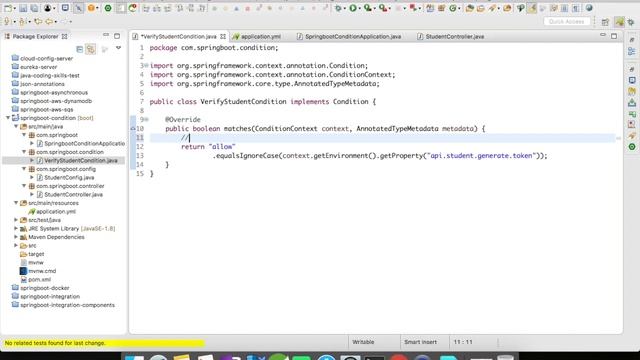Select the highlighted Spring perspective icon
The height and width of the screenshot is (360, 640).
coord(620,22)
